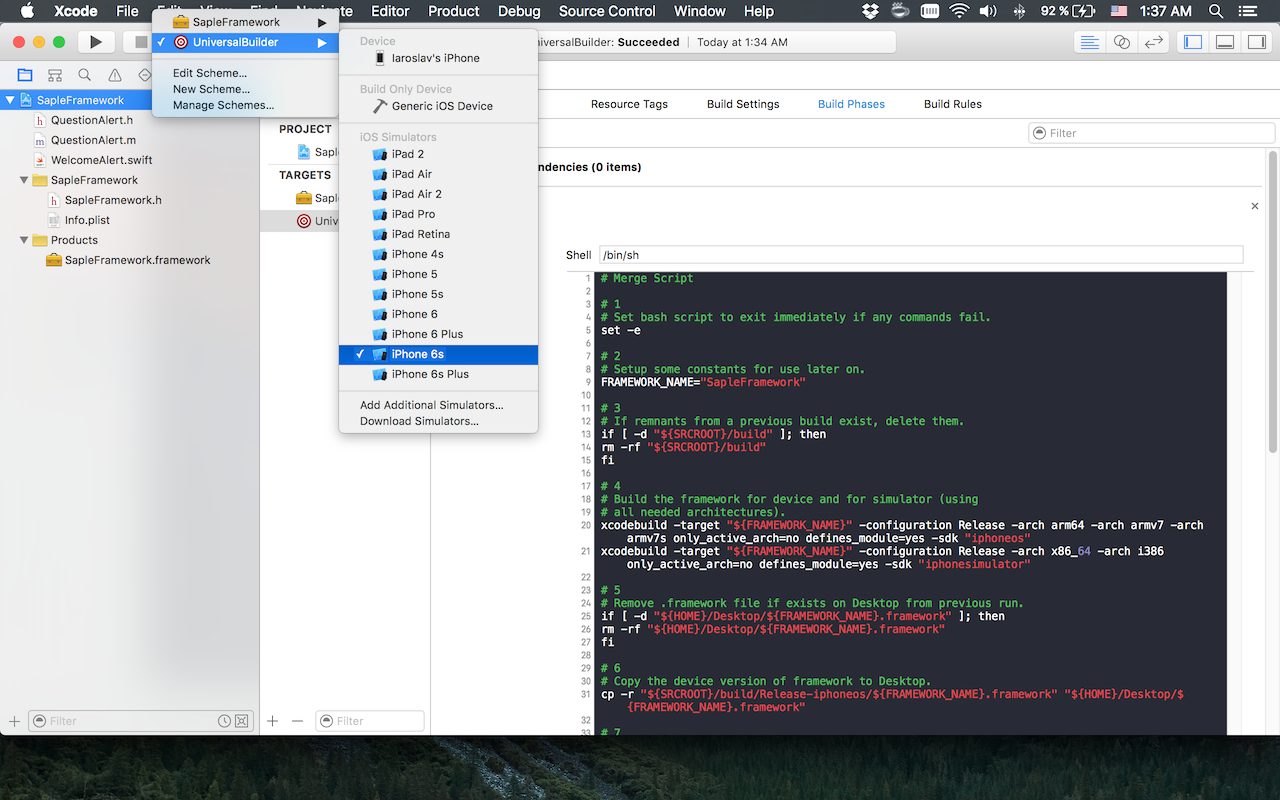Stop the running build
The image size is (1280, 800).
point(141,42)
